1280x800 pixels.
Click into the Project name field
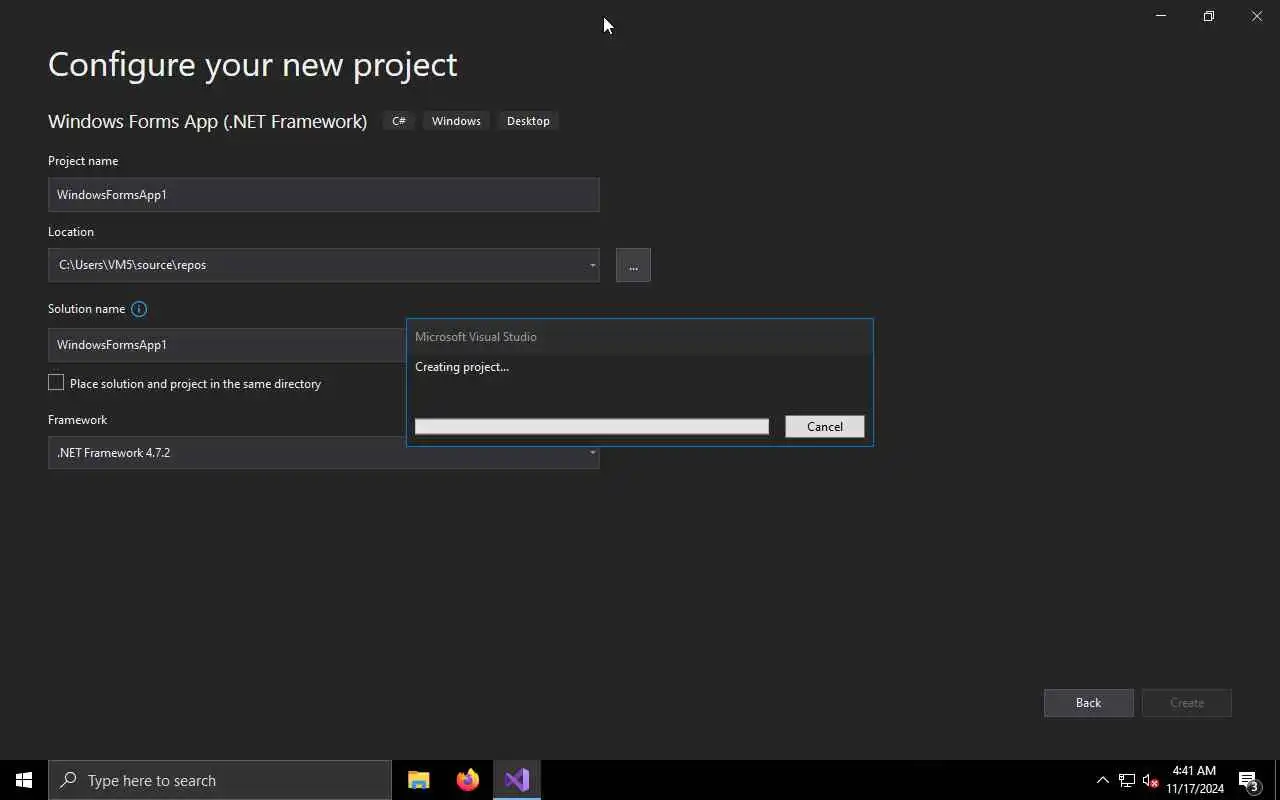tap(324, 195)
